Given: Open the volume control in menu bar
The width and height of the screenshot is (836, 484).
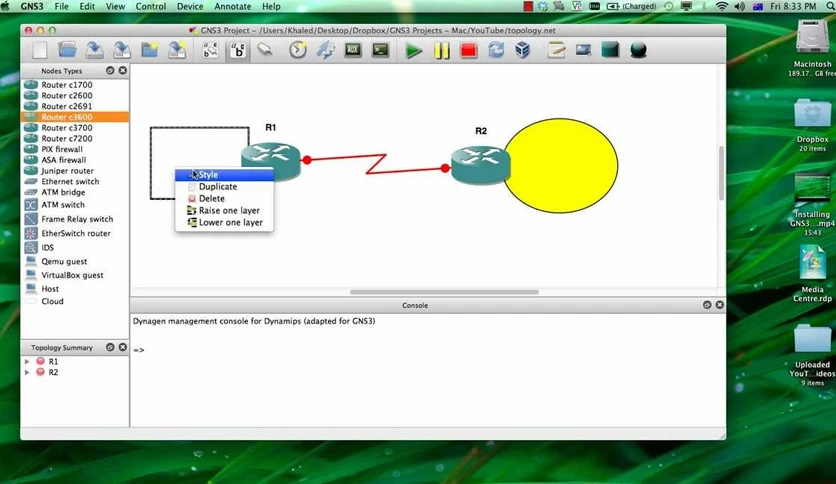Looking at the screenshot, I should [739, 6].
